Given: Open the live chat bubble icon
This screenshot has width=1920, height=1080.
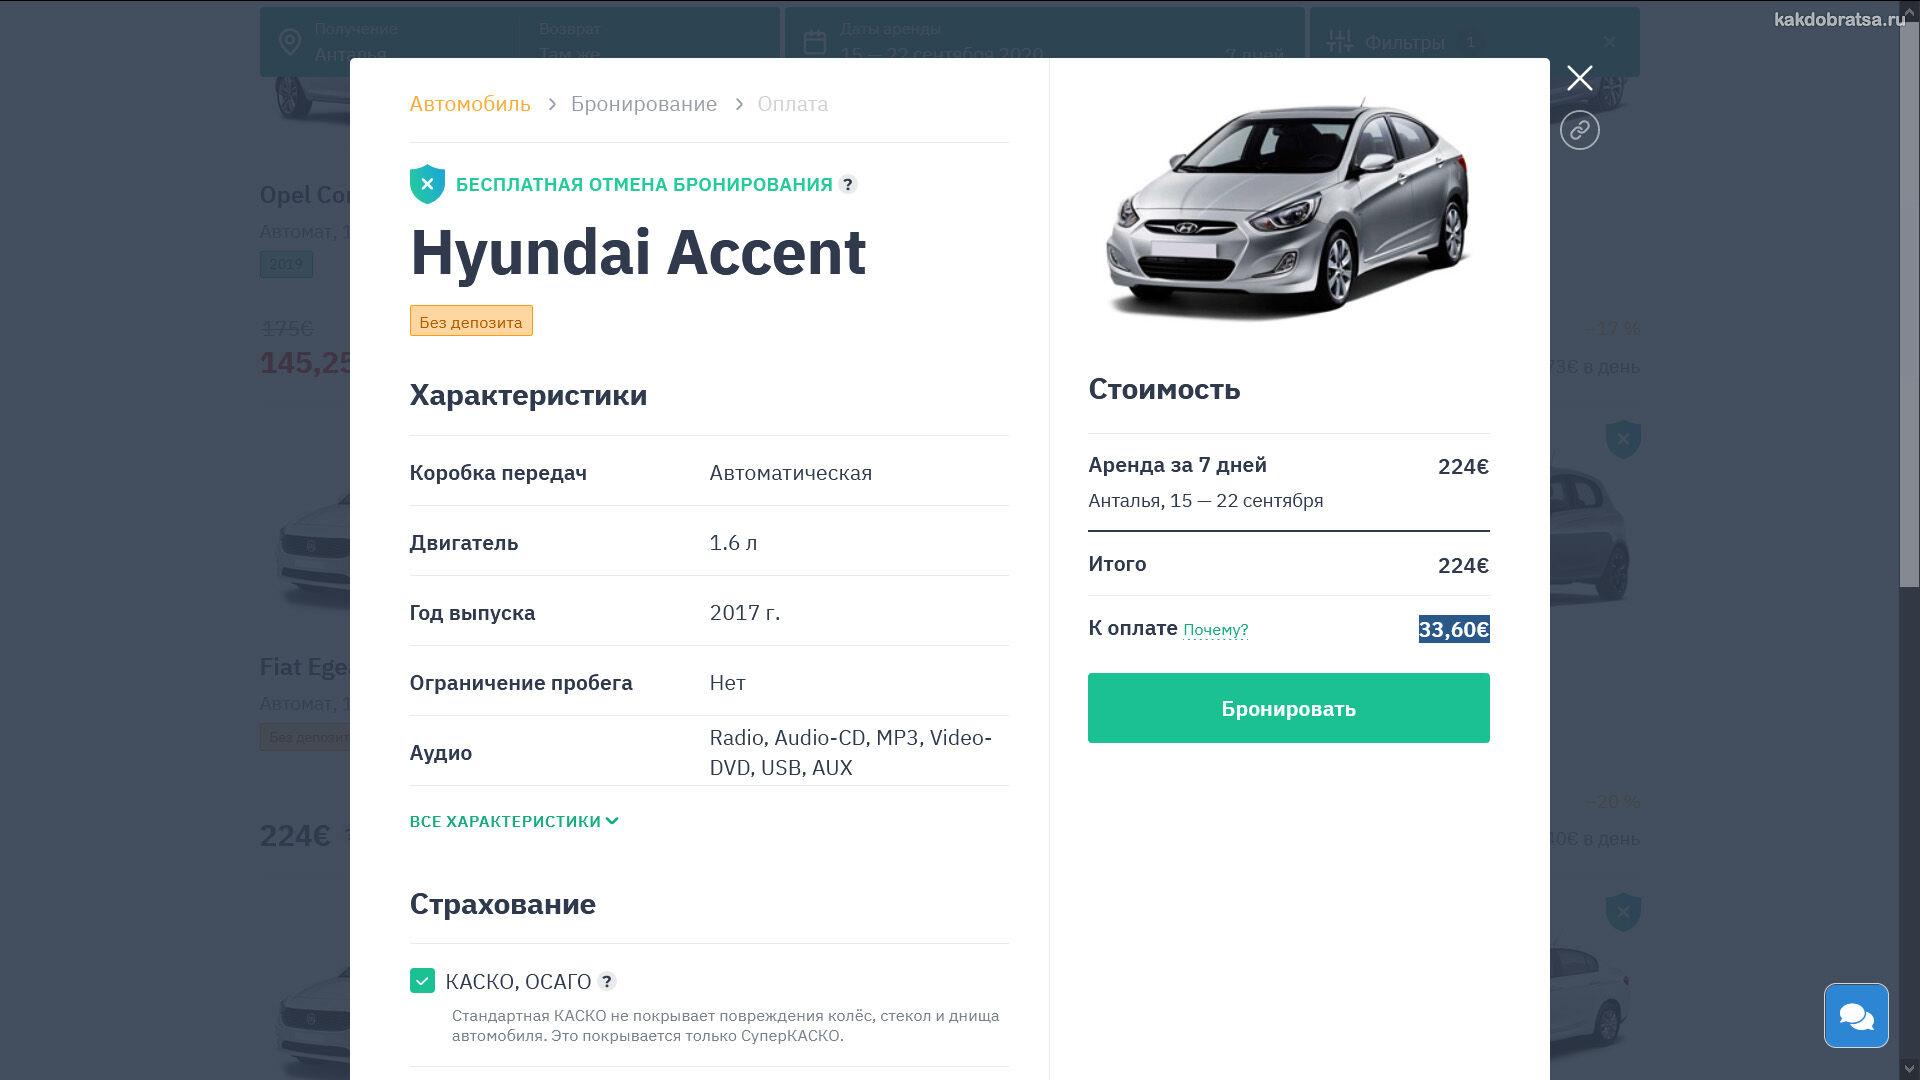Looking at the screenshot, I should click(x=1856, y=1015).
